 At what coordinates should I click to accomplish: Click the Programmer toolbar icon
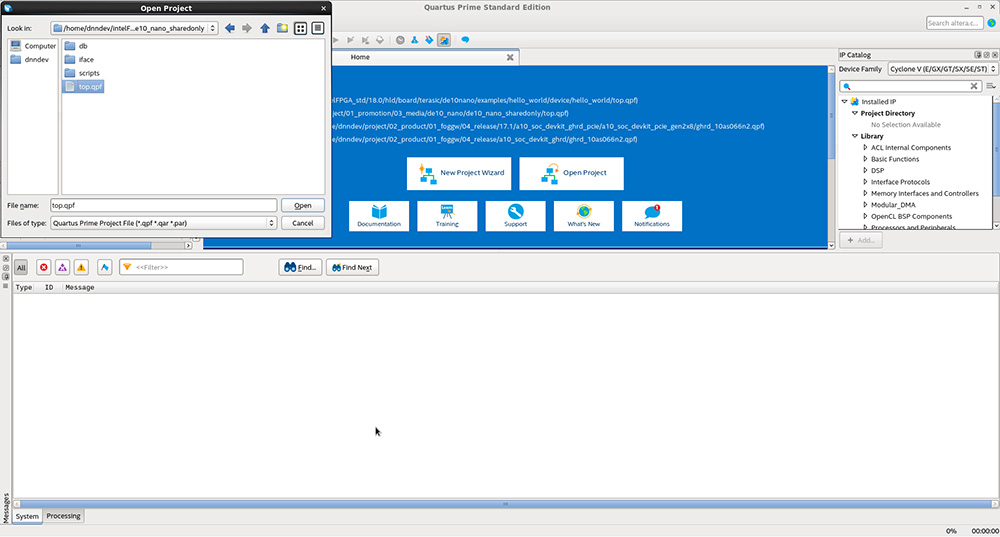429,40
